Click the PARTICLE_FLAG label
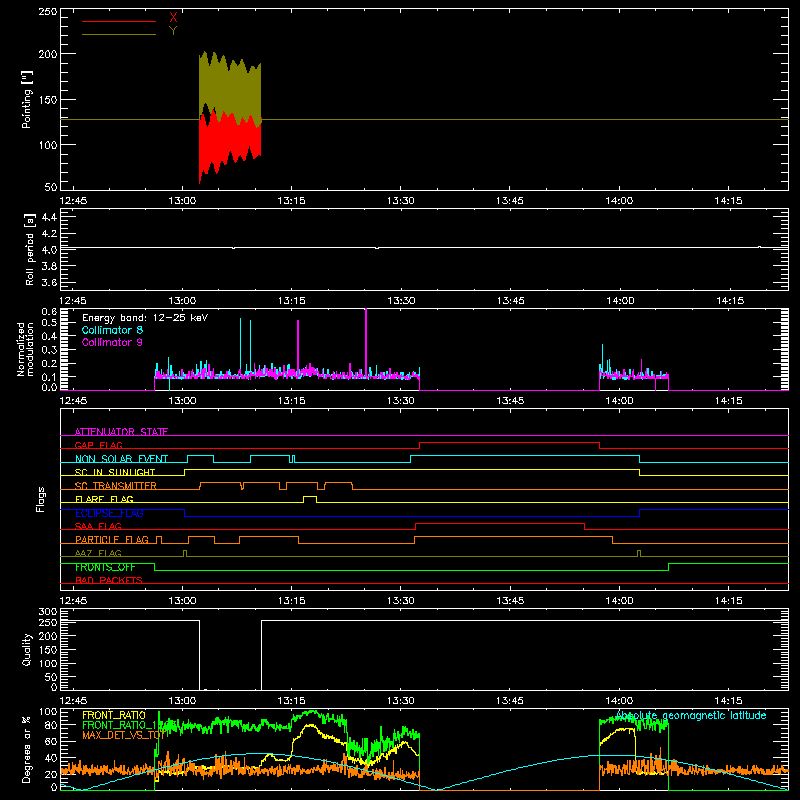The image size is (800, 800). 112,540
